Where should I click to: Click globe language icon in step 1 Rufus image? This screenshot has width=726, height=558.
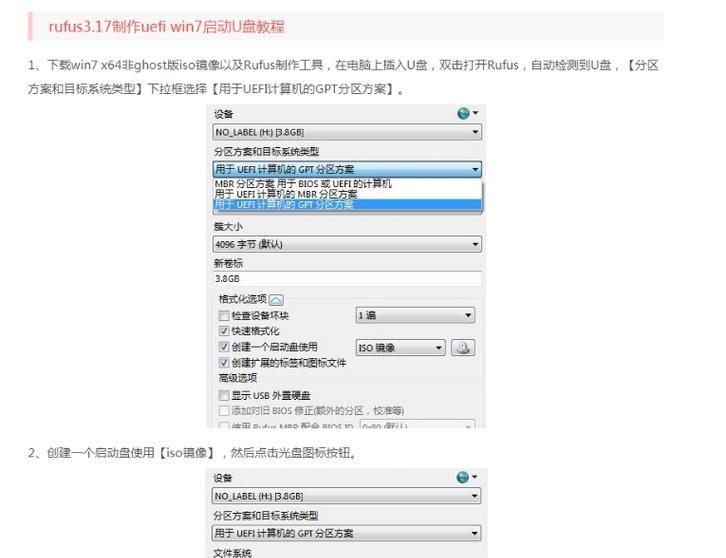point(463,113)
